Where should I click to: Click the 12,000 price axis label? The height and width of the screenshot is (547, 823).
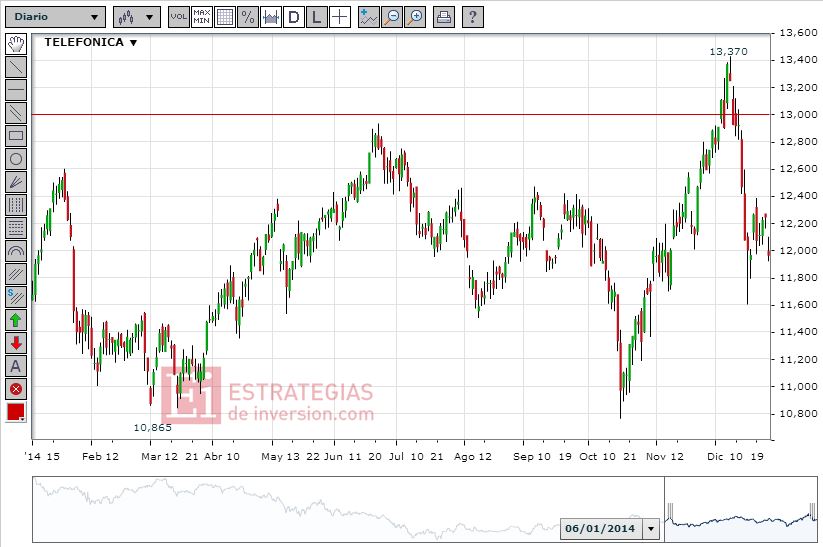(x=798, y=250)
